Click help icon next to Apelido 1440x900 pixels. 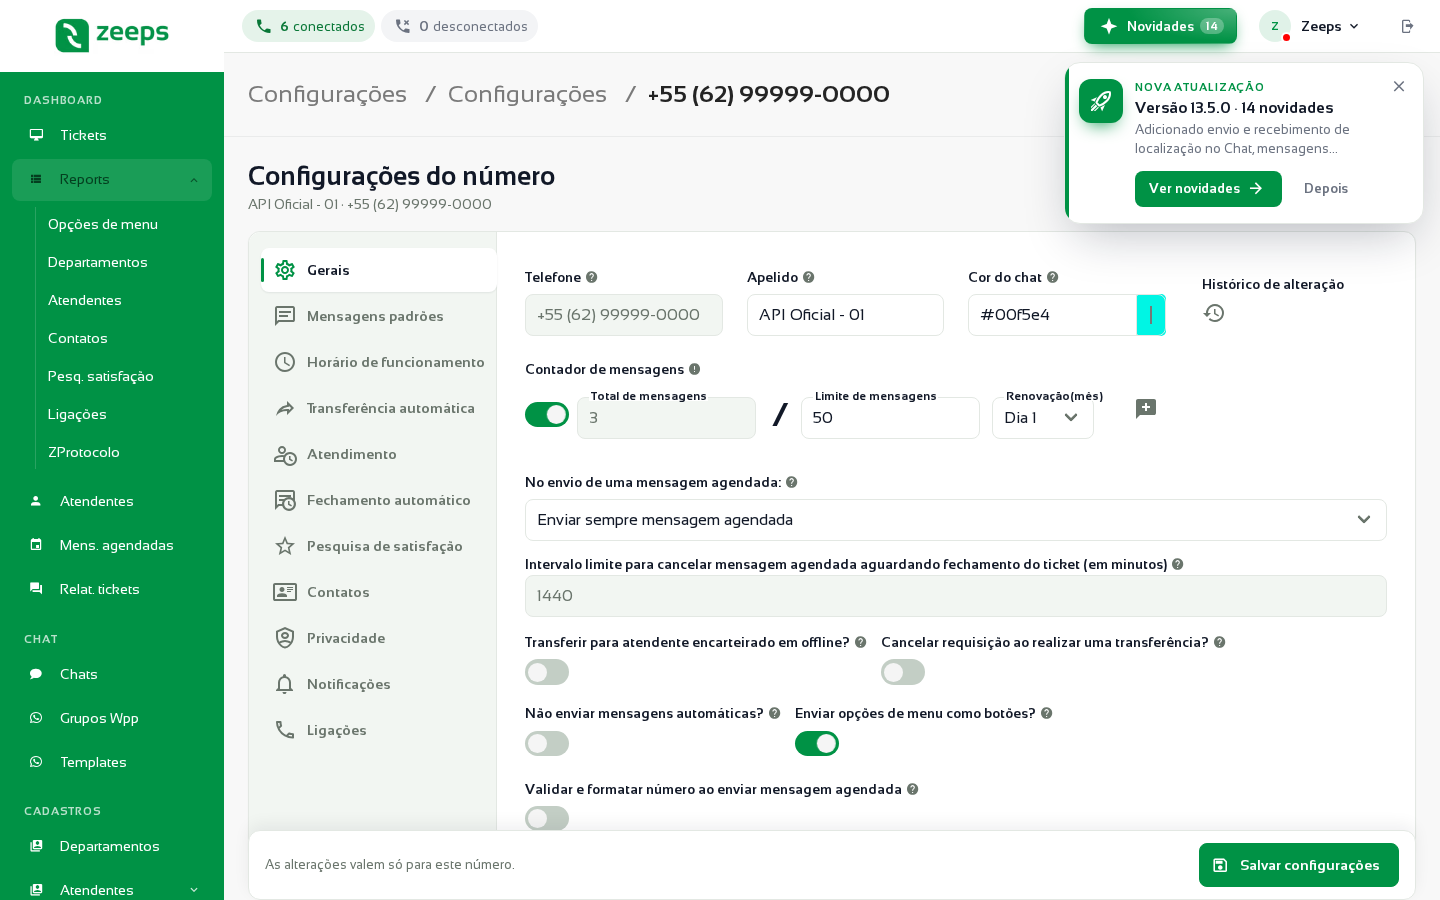tap(809, 277)
